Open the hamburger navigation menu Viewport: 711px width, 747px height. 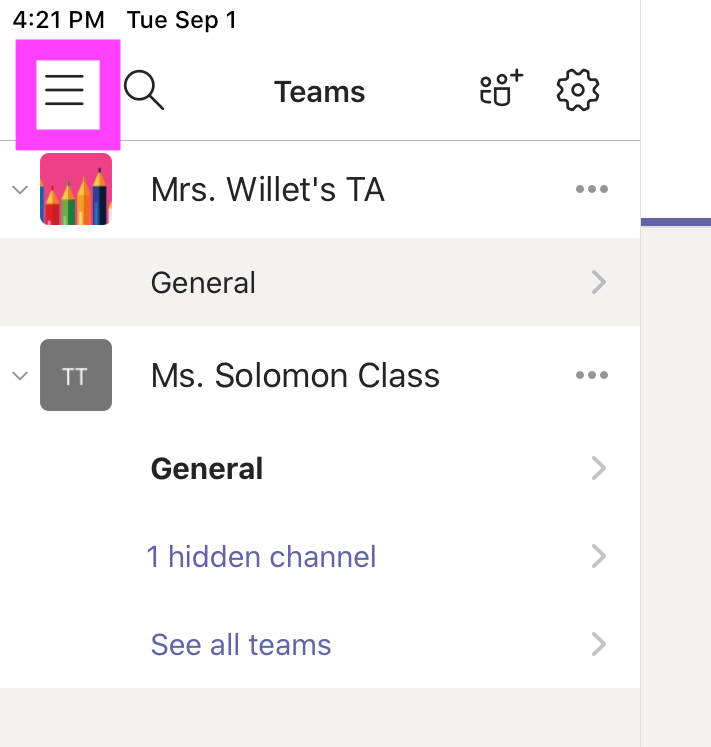[x=66, y=92]
